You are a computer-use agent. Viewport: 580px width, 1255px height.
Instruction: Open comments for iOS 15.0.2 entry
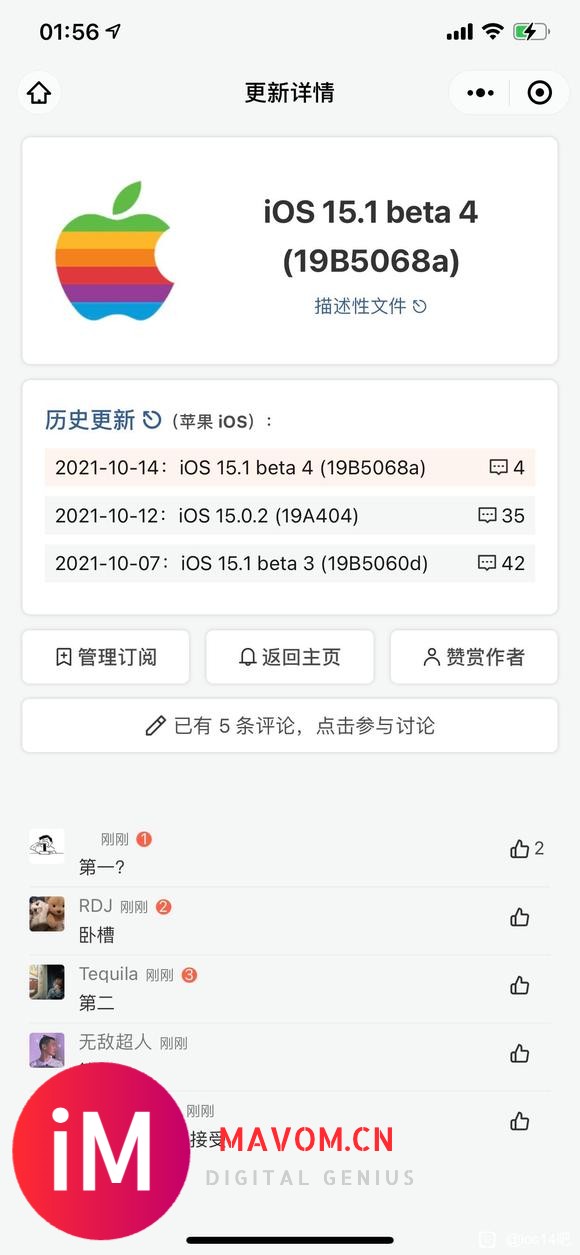click(501, 516)
